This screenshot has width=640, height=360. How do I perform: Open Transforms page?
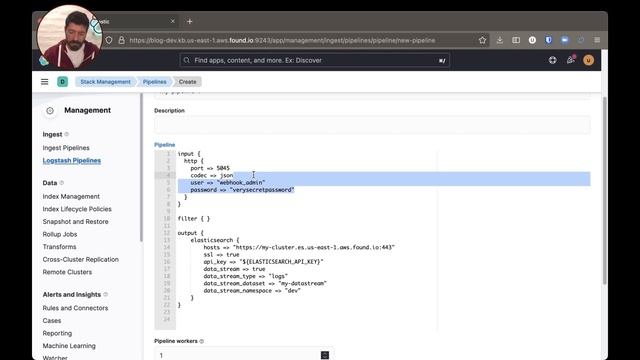click(60, 247)
